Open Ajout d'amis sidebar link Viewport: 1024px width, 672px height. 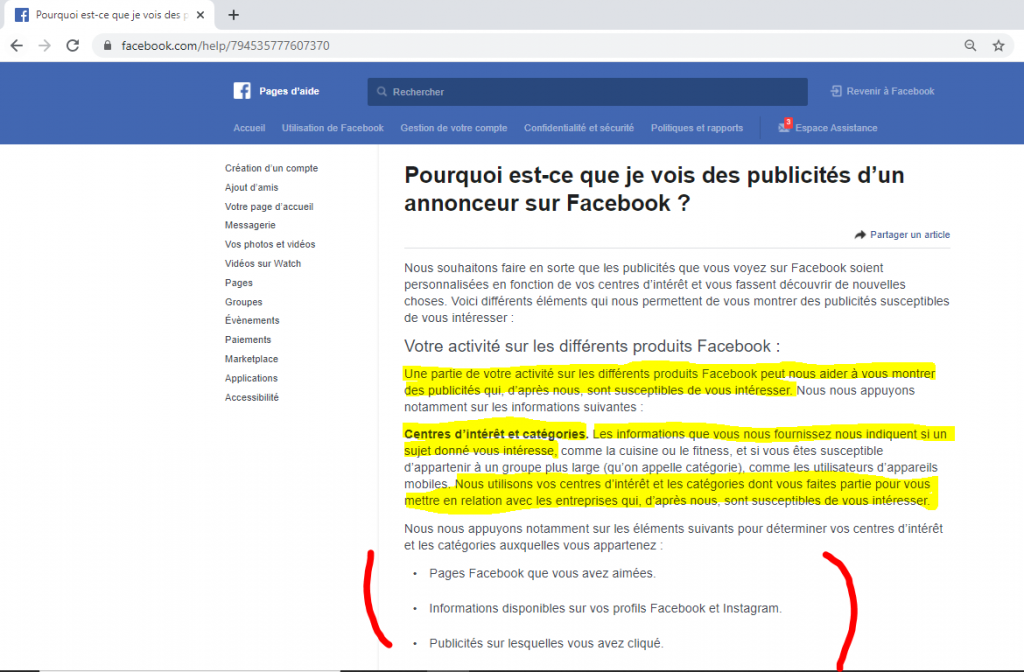251,187
